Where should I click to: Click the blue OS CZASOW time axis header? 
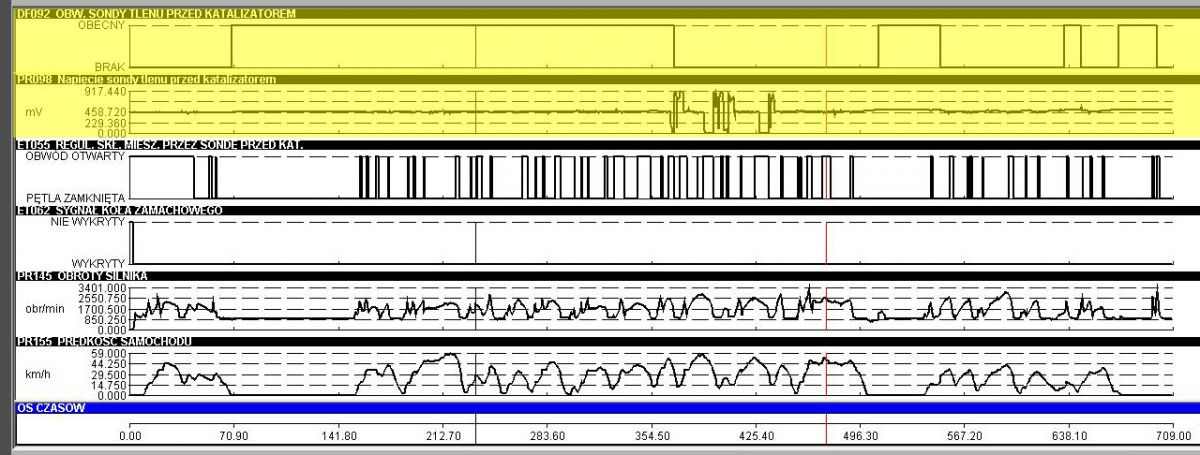point(607,408)
